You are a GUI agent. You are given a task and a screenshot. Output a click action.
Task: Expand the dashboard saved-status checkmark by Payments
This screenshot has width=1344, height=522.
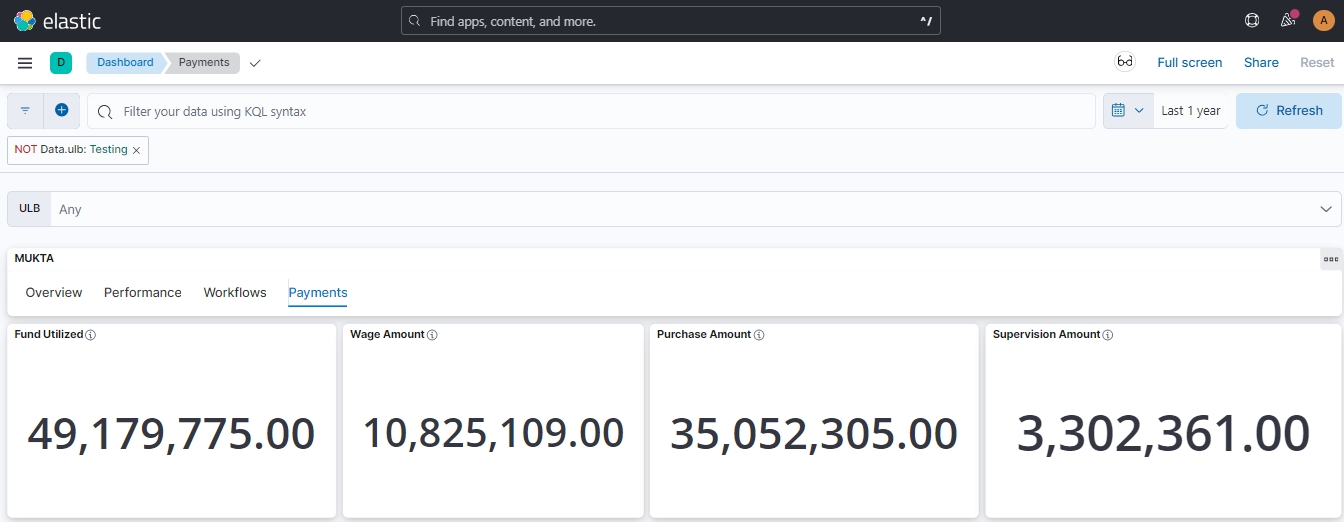point(255,63)
